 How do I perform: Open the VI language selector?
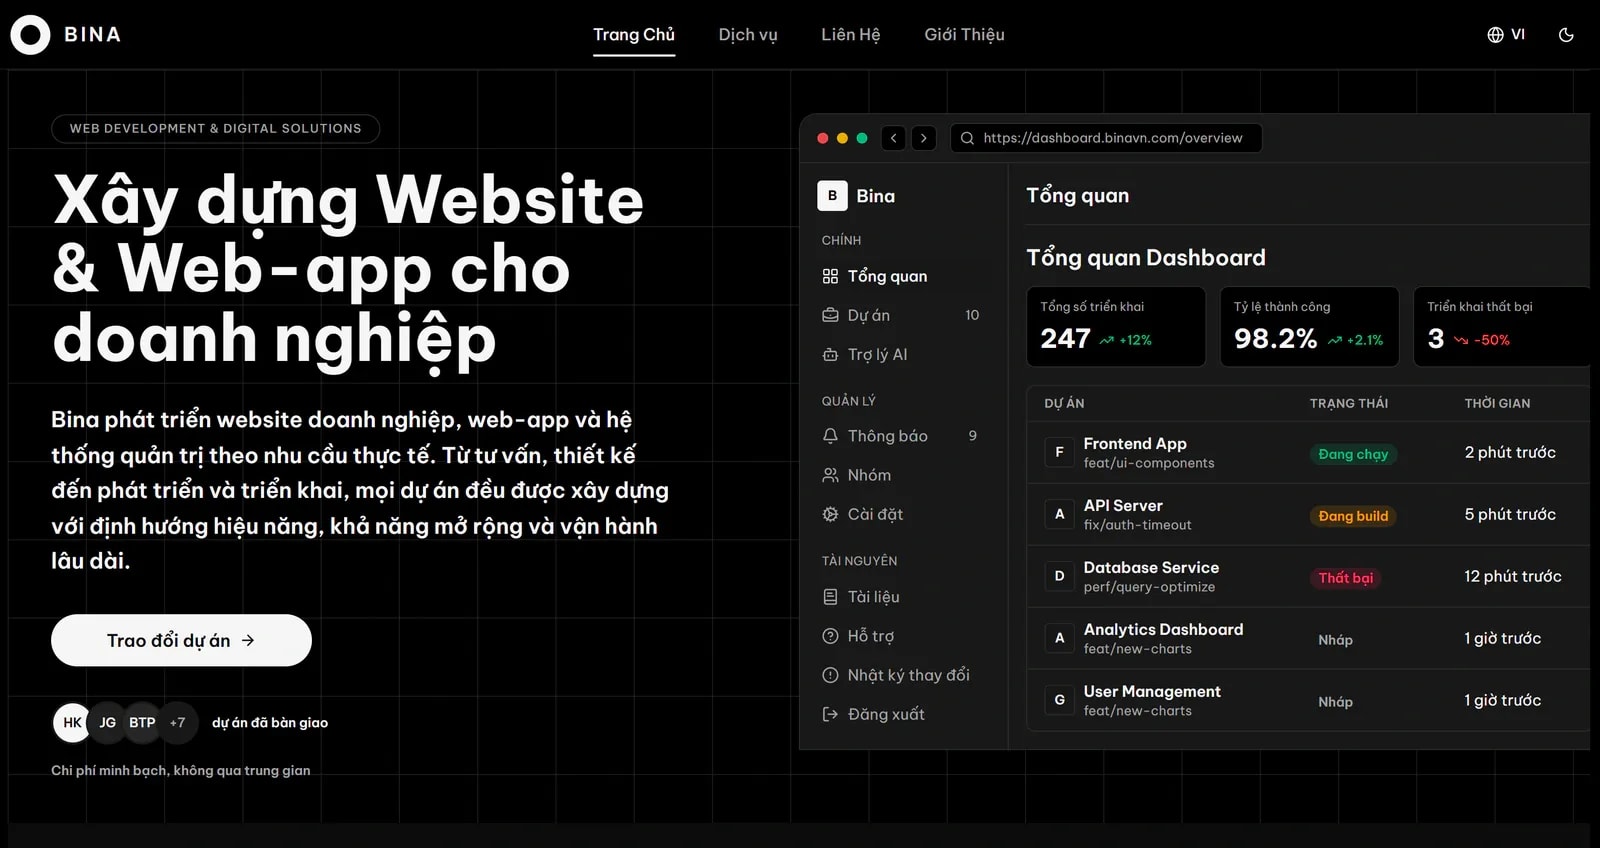1506,35
